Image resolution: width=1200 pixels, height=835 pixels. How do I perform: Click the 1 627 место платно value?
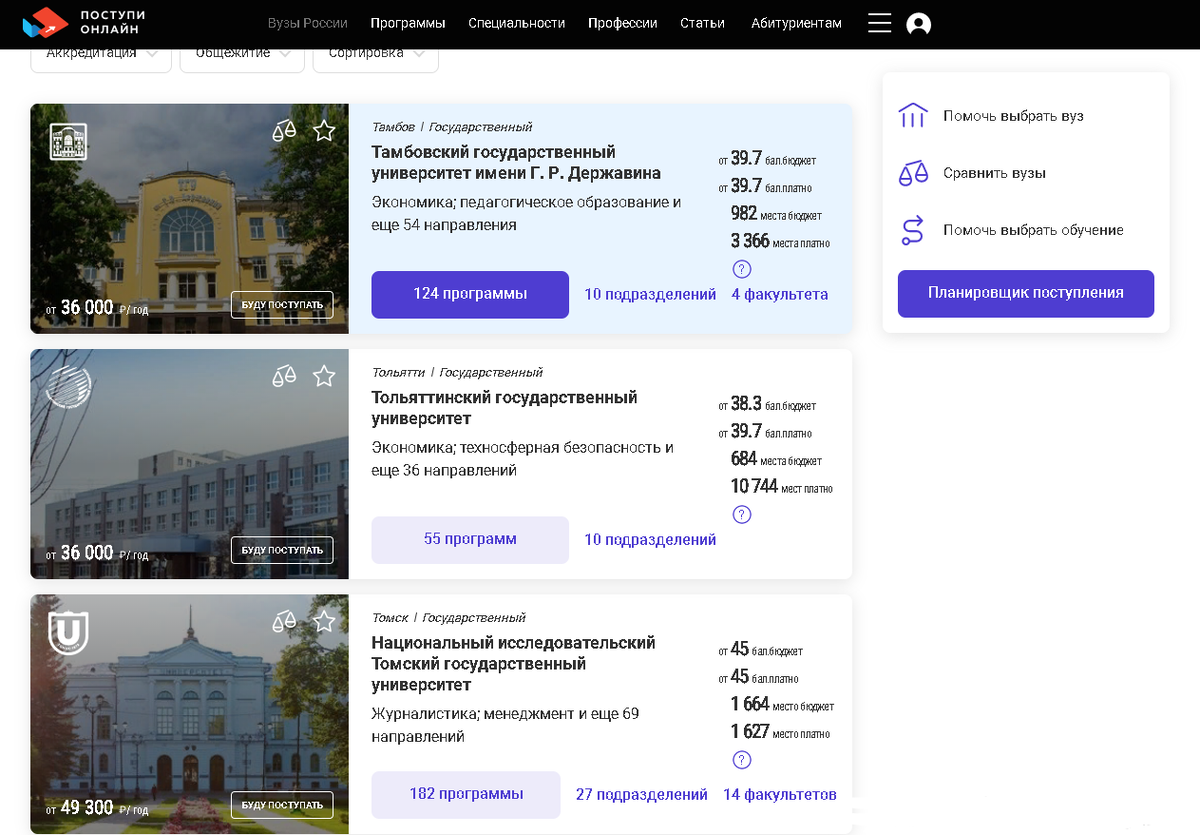coord(780,732)
